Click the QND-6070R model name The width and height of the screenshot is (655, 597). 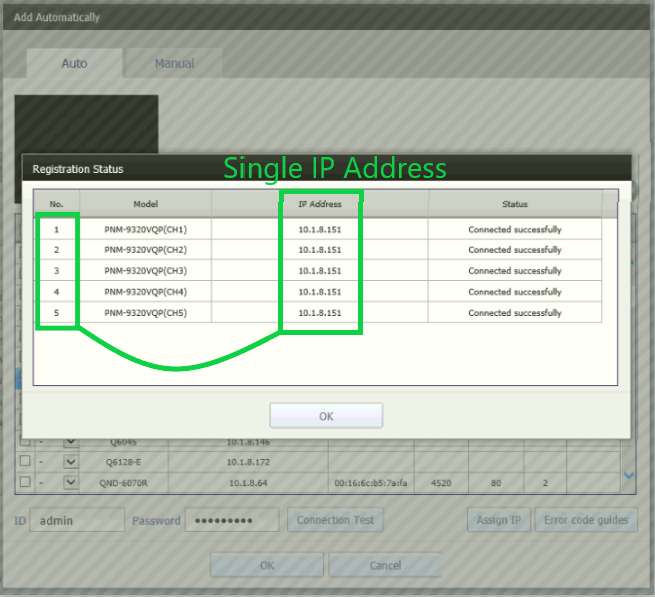pos(123,483)
